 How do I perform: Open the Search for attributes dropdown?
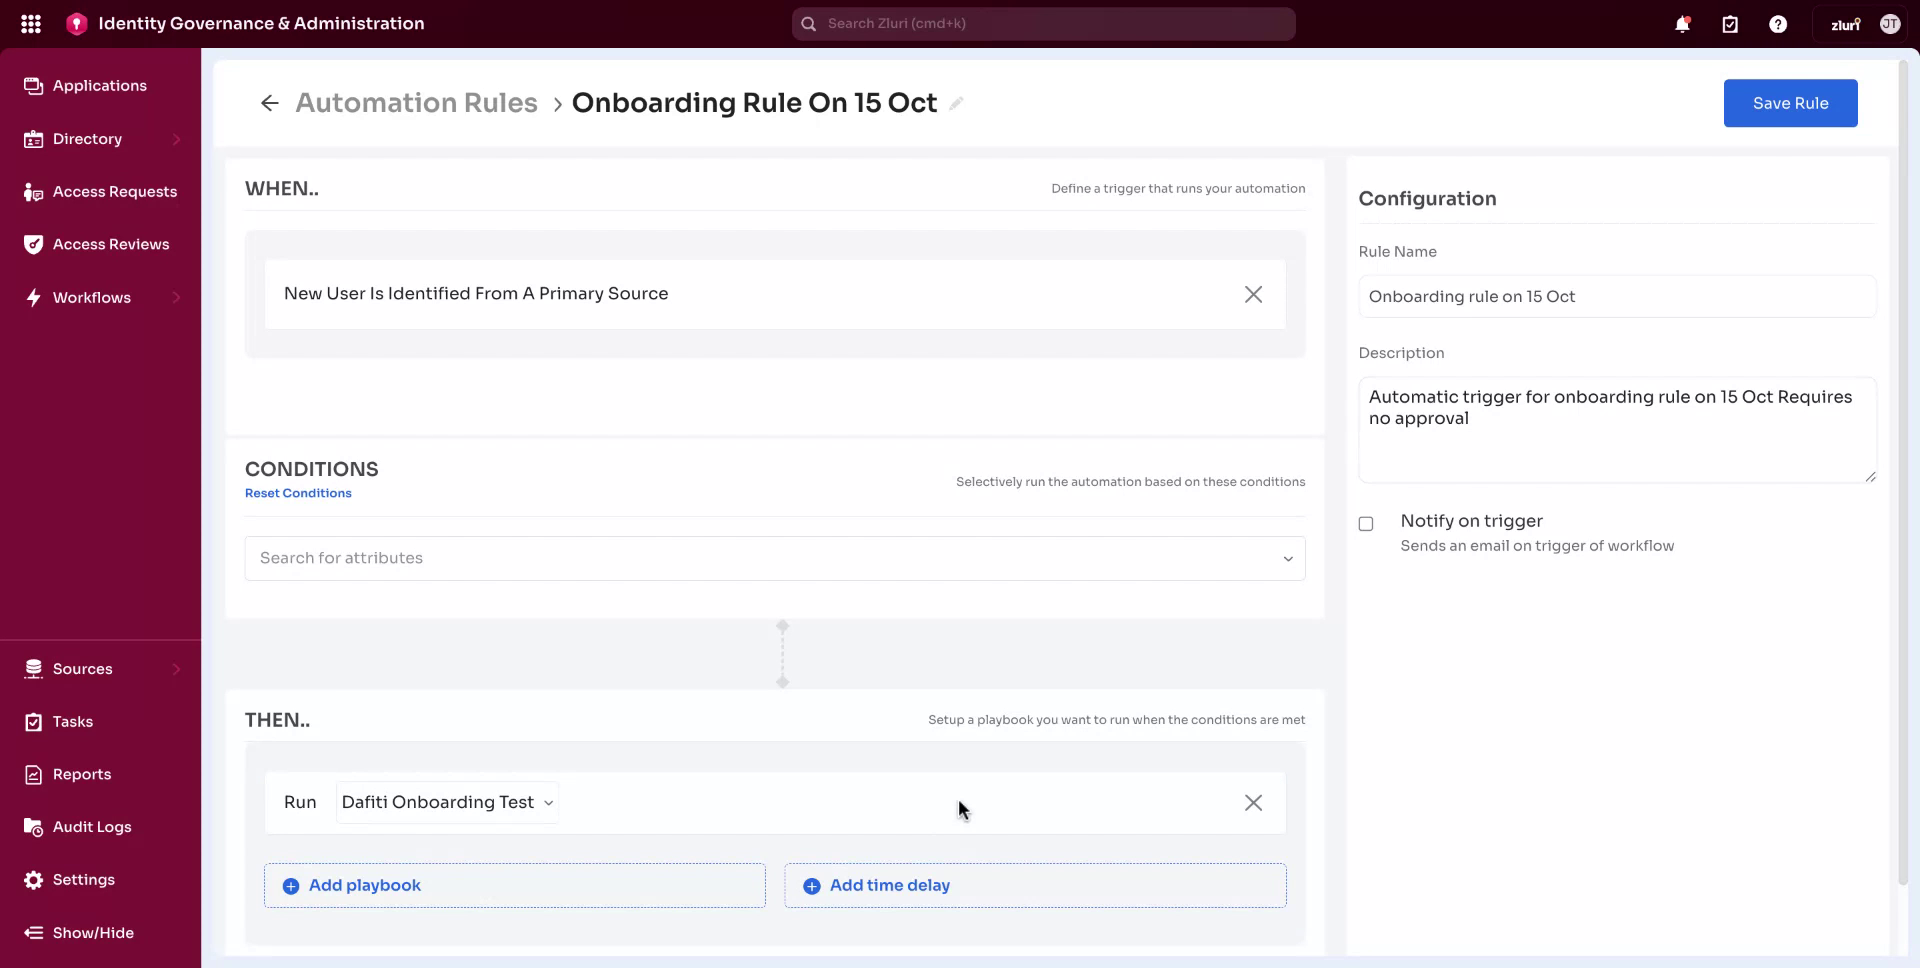coord(775,558)
